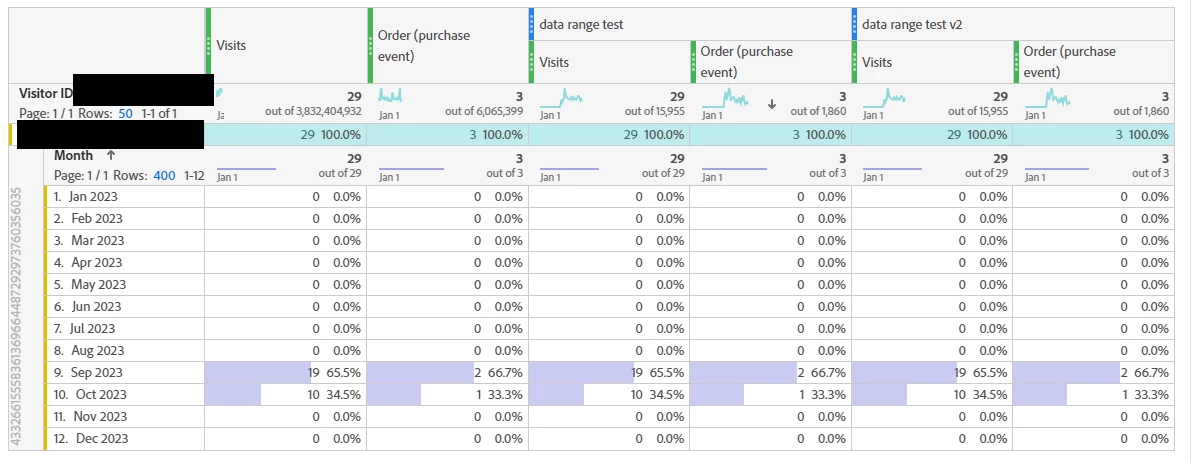Click highlighted 29 100.0% cell under top-level Visits
The width and height of the screenshot is (1193, 463).
285,135
